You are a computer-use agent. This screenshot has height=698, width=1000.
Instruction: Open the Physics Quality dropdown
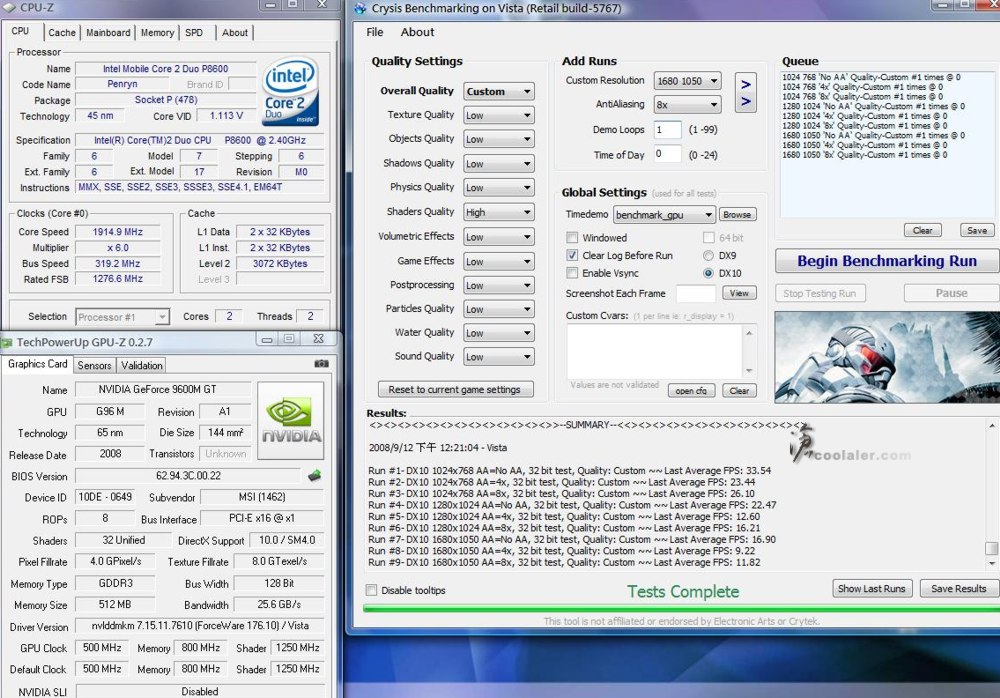pos(499,188)
